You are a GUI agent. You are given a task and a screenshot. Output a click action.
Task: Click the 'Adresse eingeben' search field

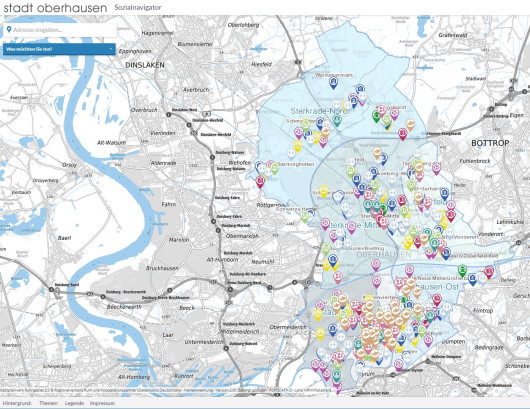click(60, 30)
